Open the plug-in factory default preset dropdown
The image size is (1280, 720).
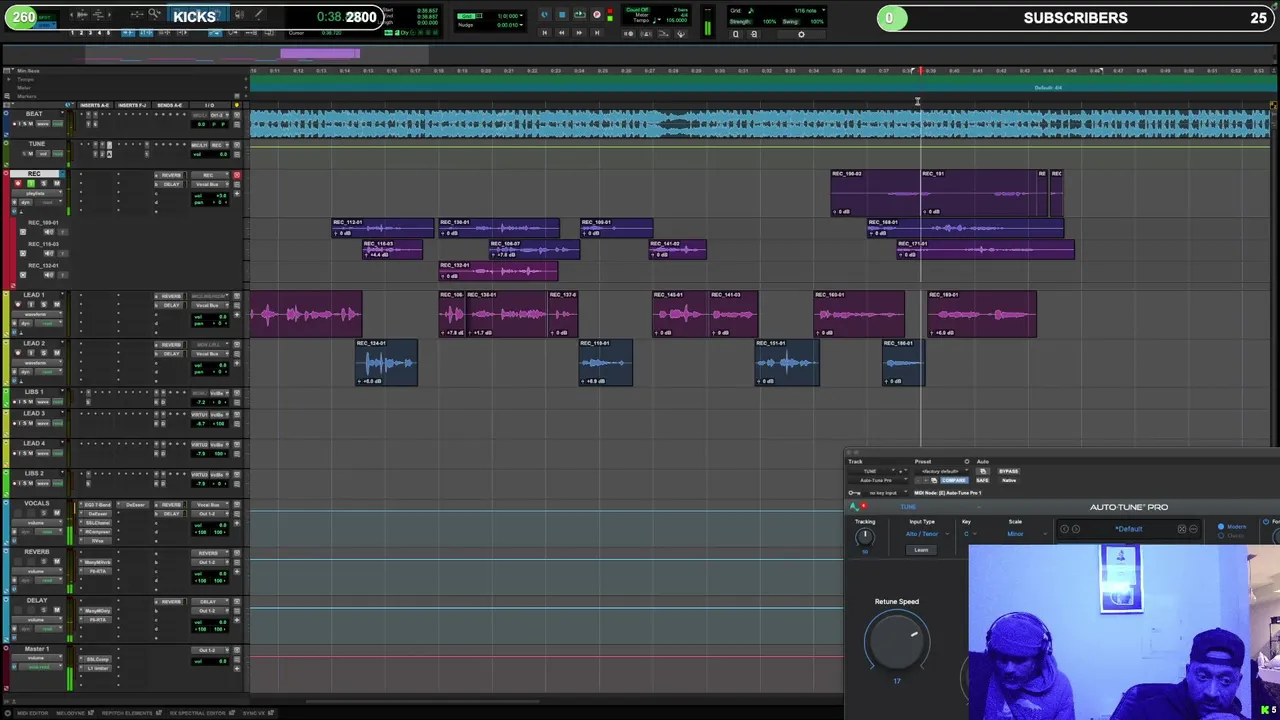pyautogui.click(x=942, y=471)
